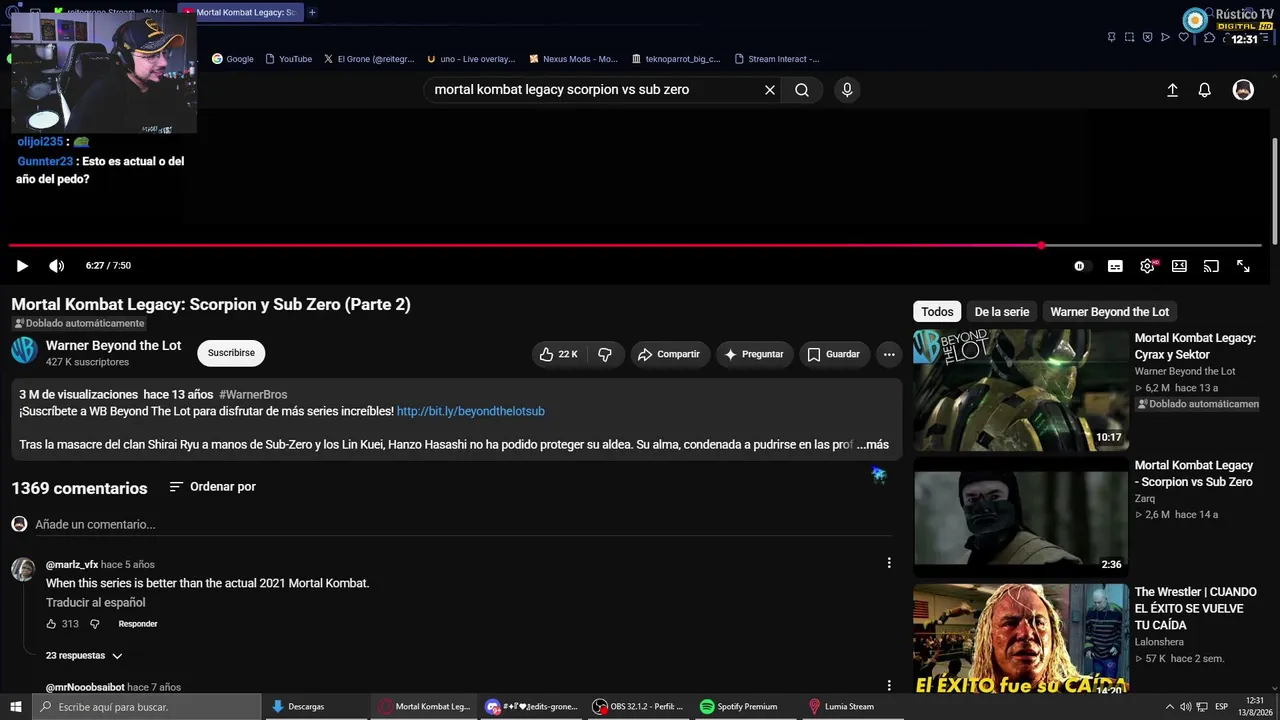Open the El Grone X bookmark

tap(369, 59)
